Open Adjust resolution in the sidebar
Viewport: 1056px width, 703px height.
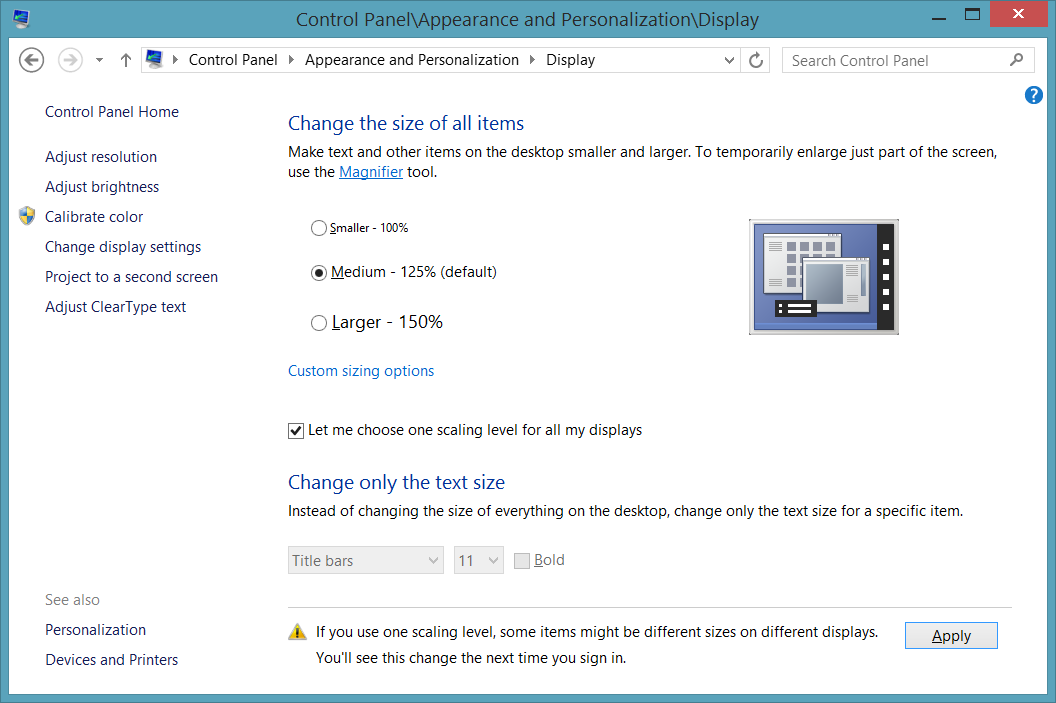tap(101, 157)
